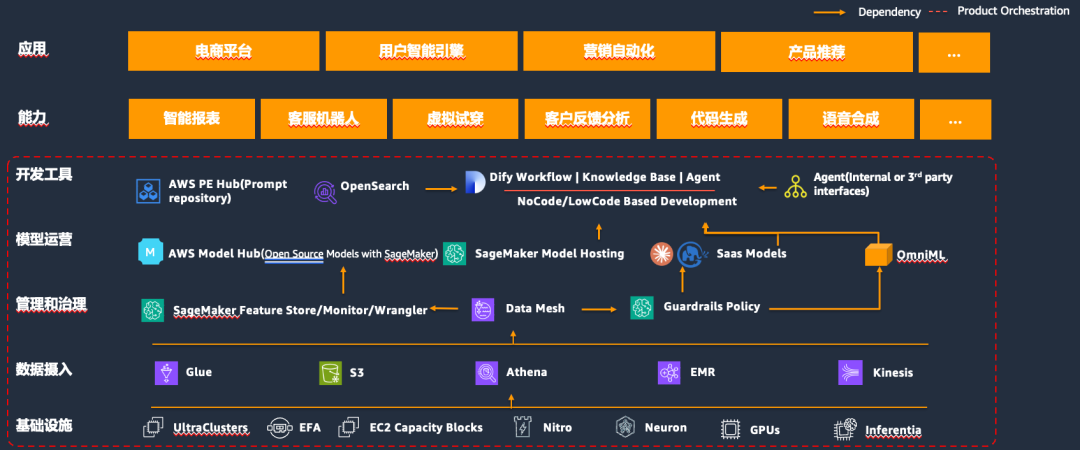Select the 虚拟试穿 capability box
Screen dimensions: 1080x450
[x=455, y=119]
